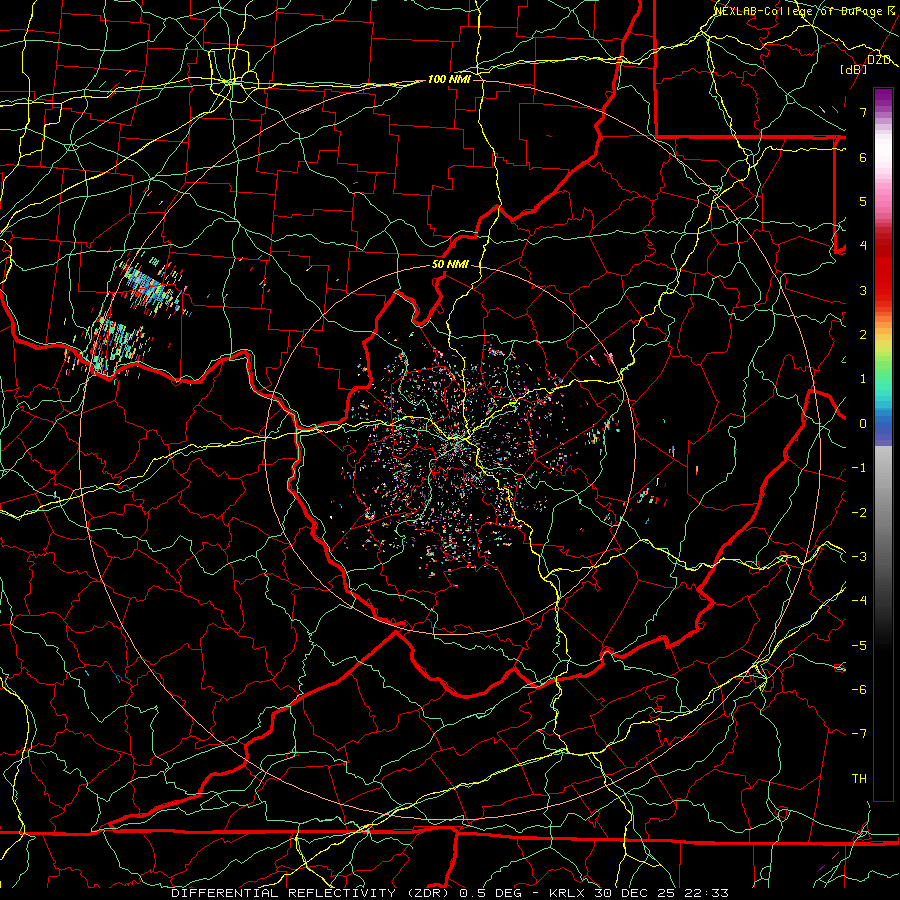This screenshot has width=900, height=900.
Task: Click the 100 NMI range ring label
Action: pyautogui.click(x=449, y=79)
